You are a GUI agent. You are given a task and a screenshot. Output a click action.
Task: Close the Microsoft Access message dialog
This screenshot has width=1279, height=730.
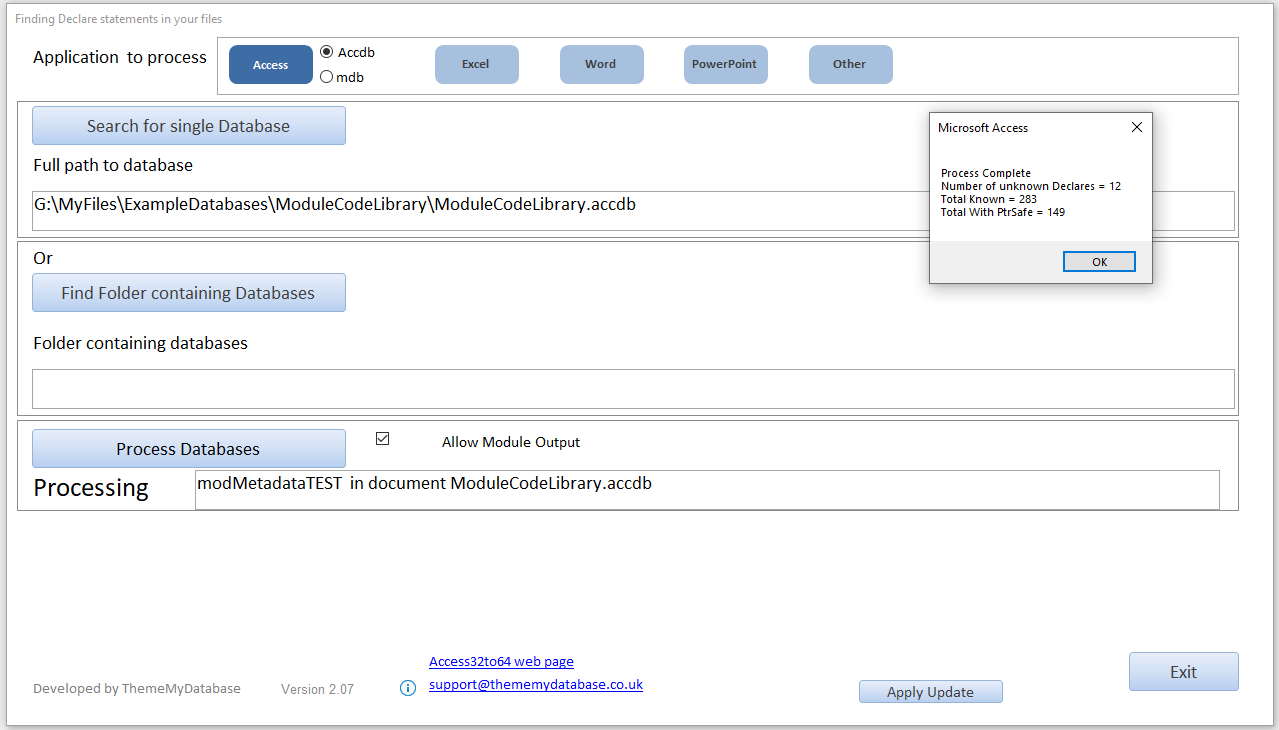pos(1136,128)
